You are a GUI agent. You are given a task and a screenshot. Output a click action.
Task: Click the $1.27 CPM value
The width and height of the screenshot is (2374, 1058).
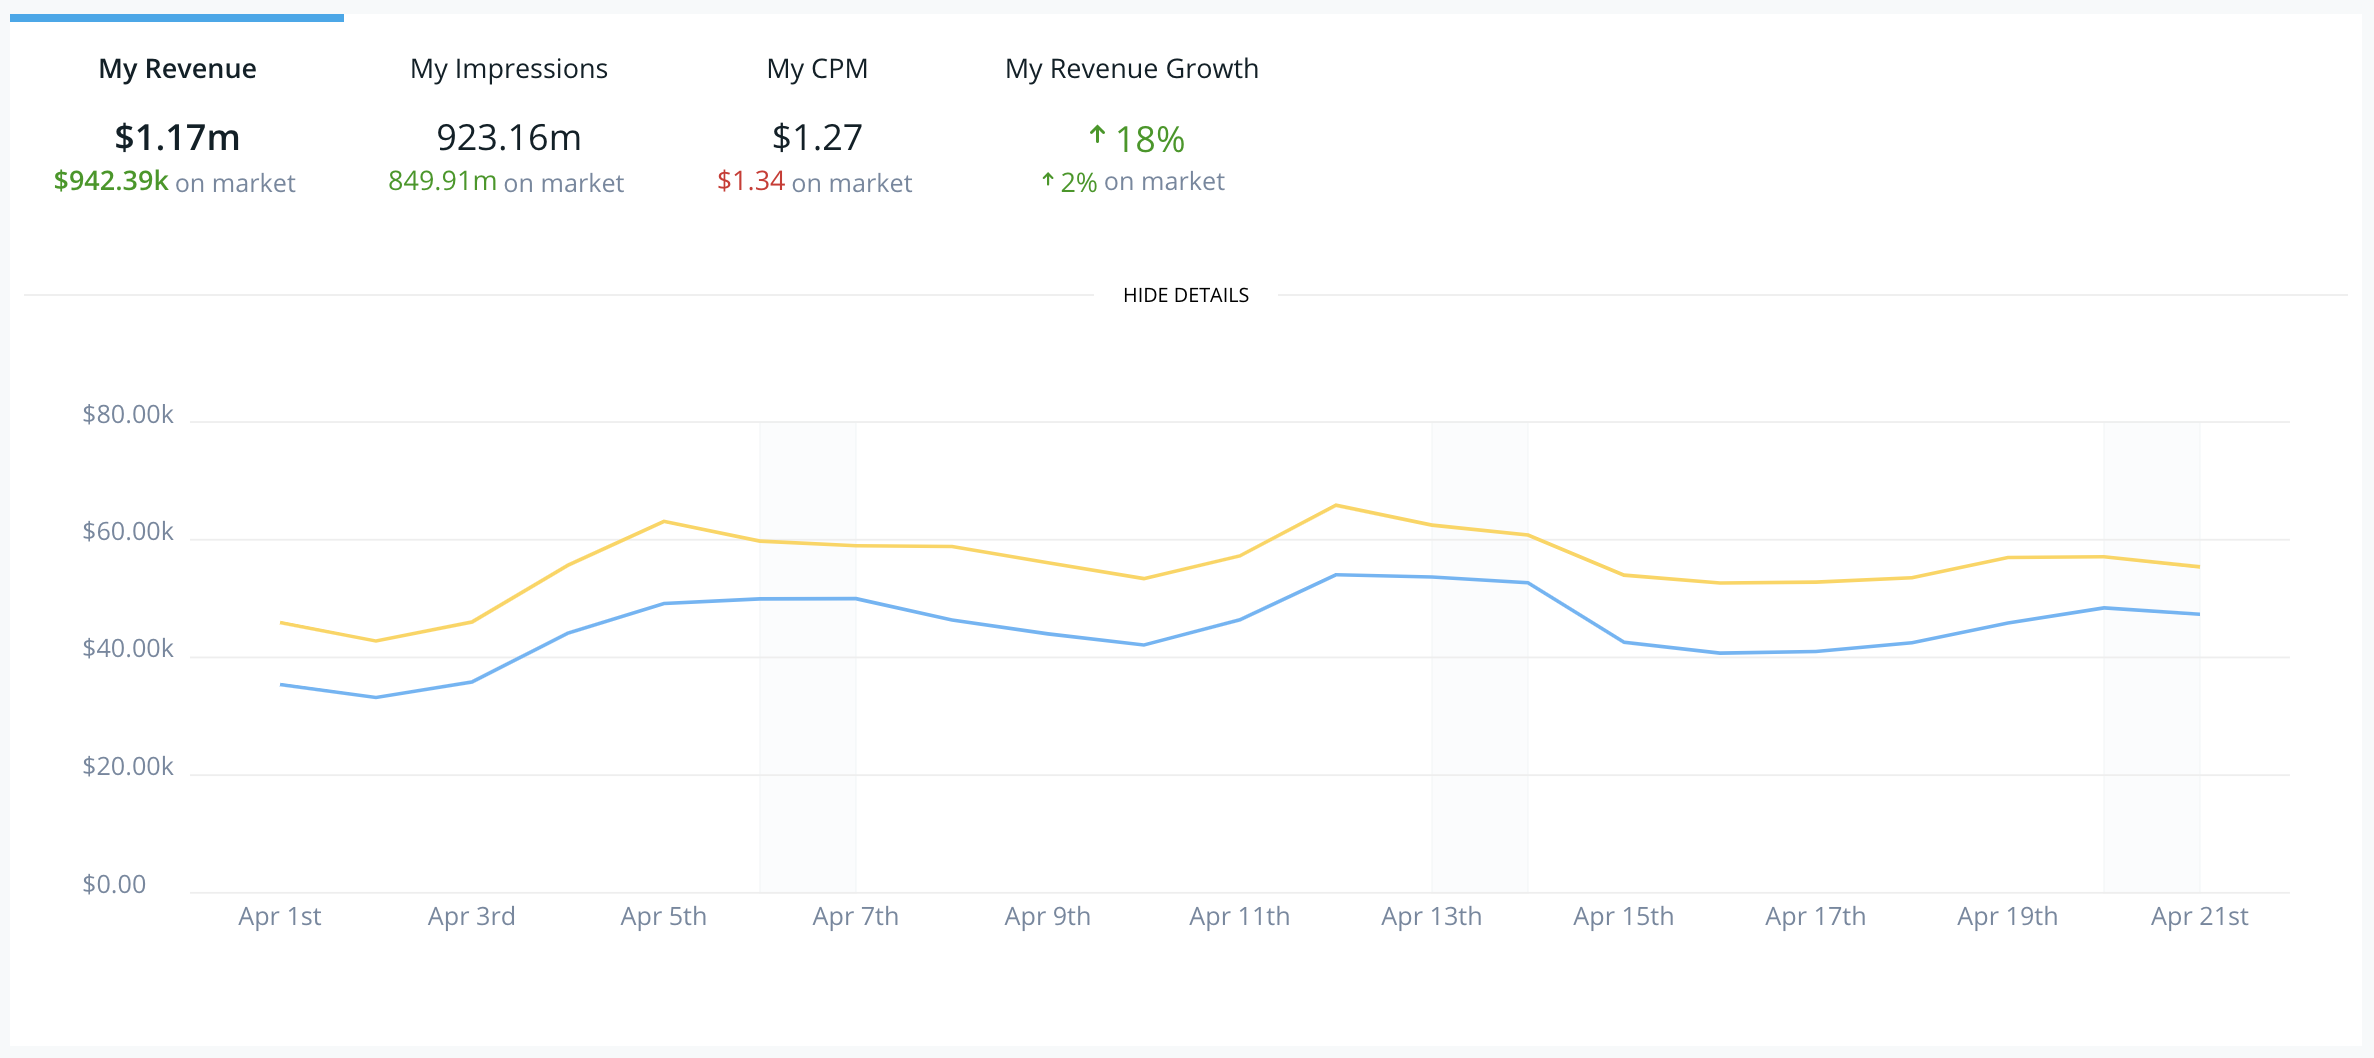[817, 137]
